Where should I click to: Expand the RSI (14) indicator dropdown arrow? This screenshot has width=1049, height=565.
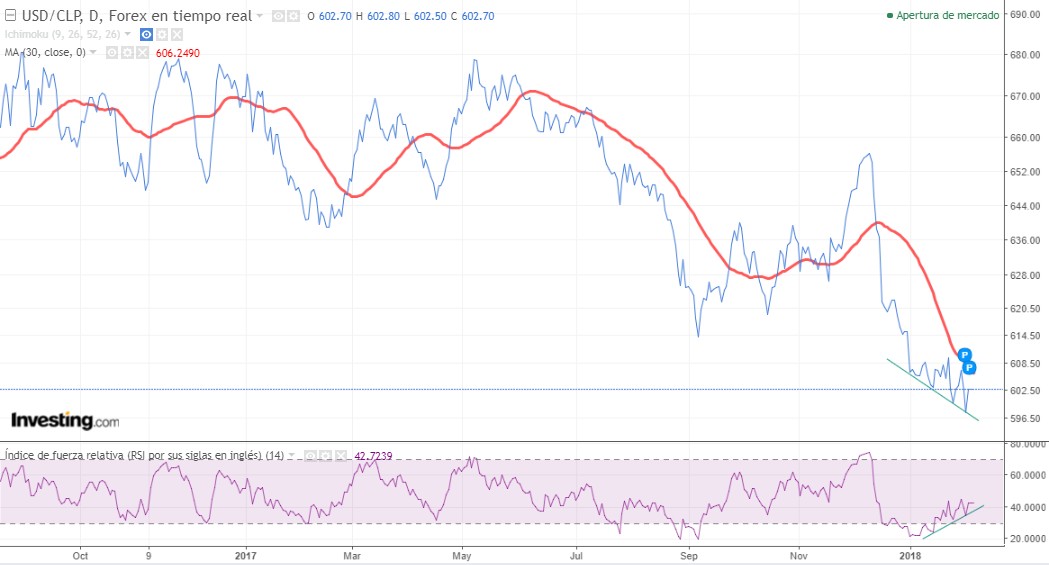click(292, 455)
